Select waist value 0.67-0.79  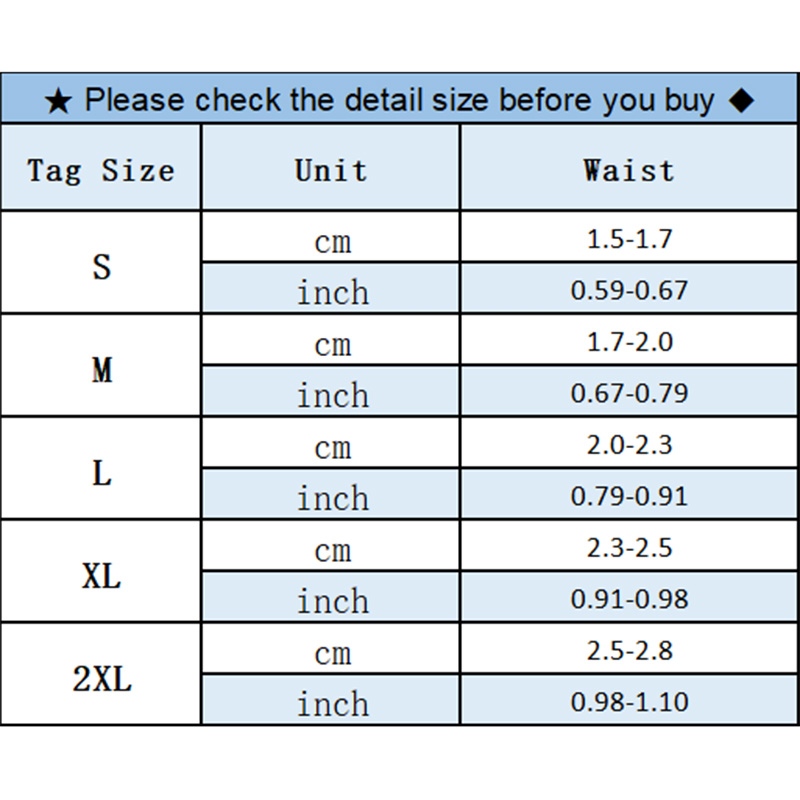point(629,393)
